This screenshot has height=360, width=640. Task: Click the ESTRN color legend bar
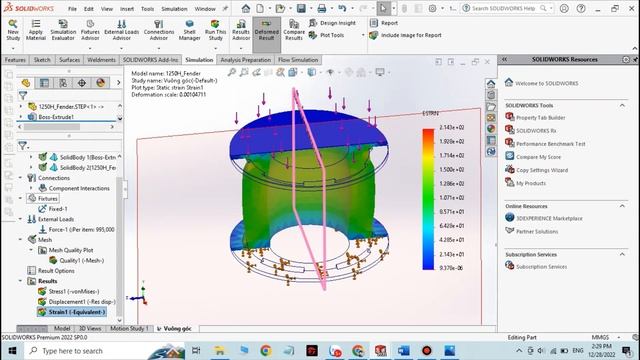pyautogui.click(x=428, y=199)
